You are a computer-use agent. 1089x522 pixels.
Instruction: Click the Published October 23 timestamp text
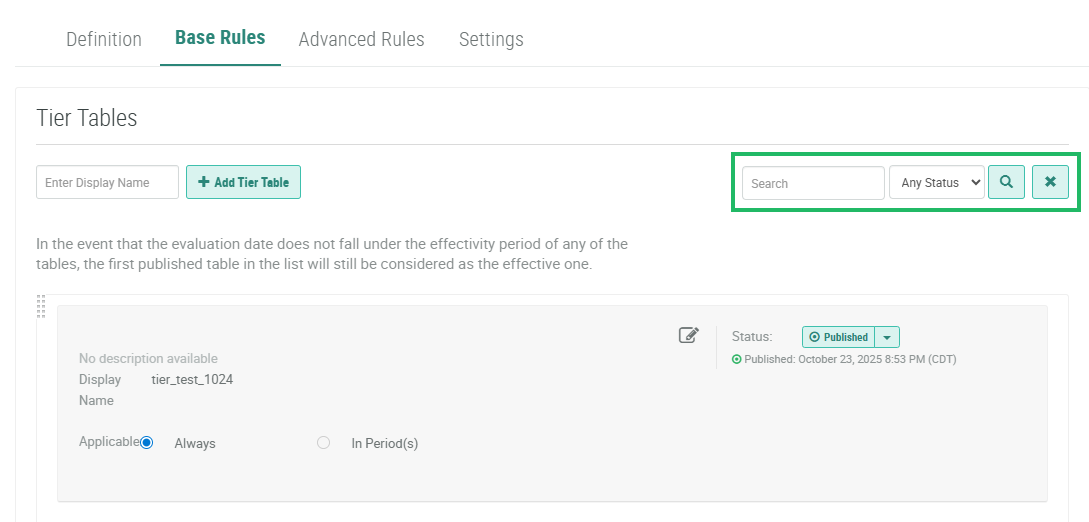[850, 359]
